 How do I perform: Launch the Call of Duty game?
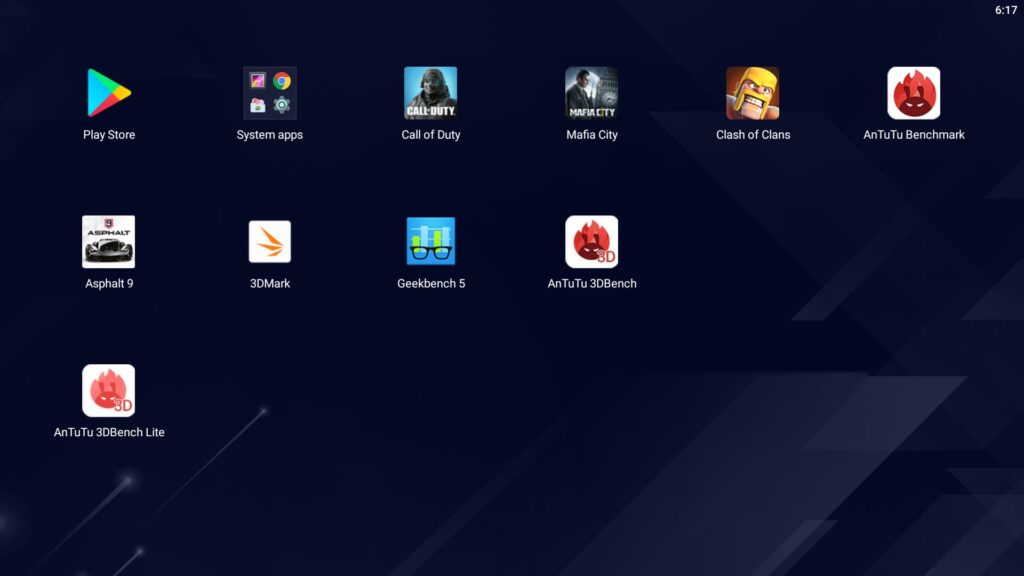coord(431,93)
